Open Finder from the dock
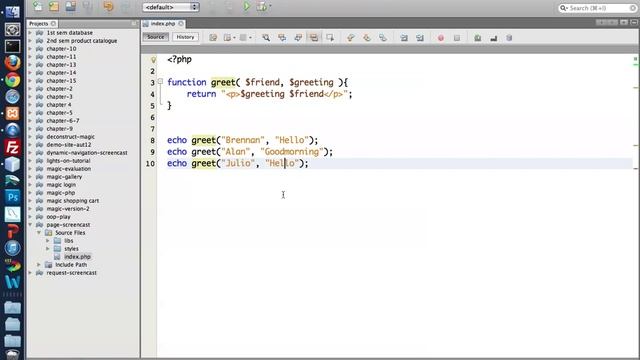Screen dimensions: 640x360 (x=12, y=12)
